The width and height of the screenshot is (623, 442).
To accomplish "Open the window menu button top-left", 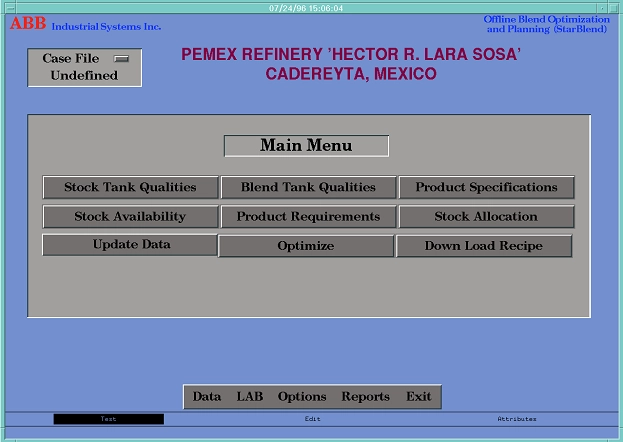I will [x=10, y=8].
